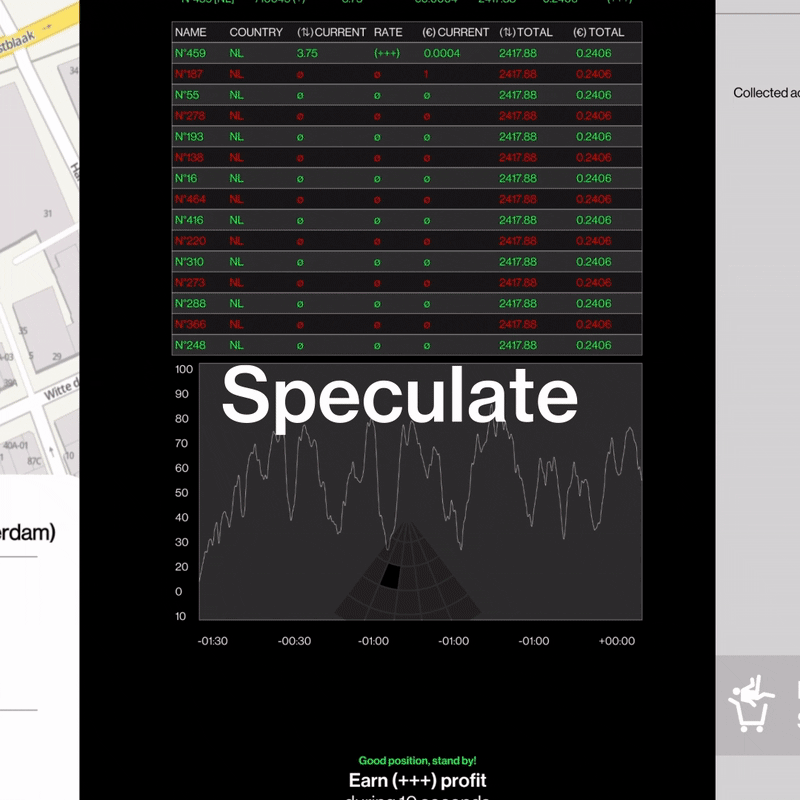The image size is (800, 800).
Task: Click the 50 label on chart axis
Action: pyautogui.click(x=182, y=493)
